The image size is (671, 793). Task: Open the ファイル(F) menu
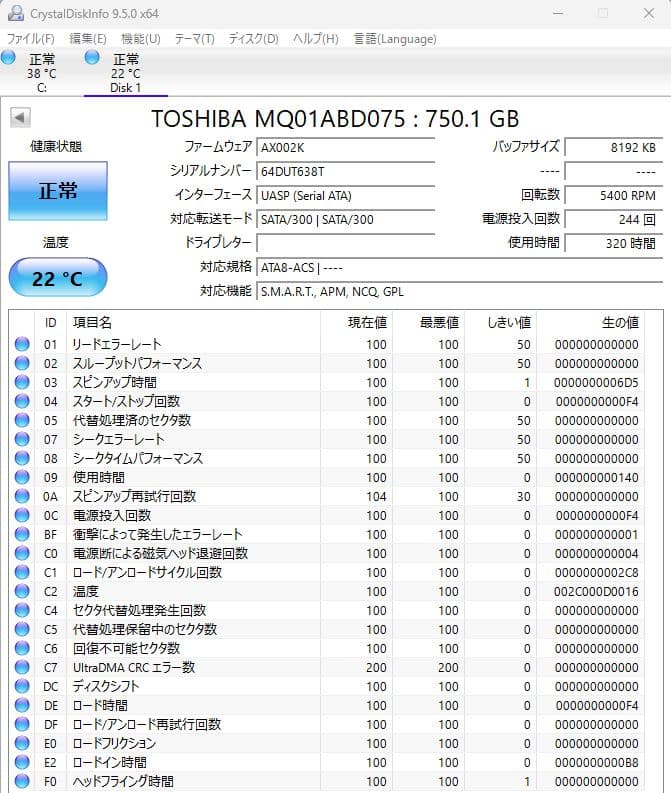pyautogui.click(x=31, y=39)
